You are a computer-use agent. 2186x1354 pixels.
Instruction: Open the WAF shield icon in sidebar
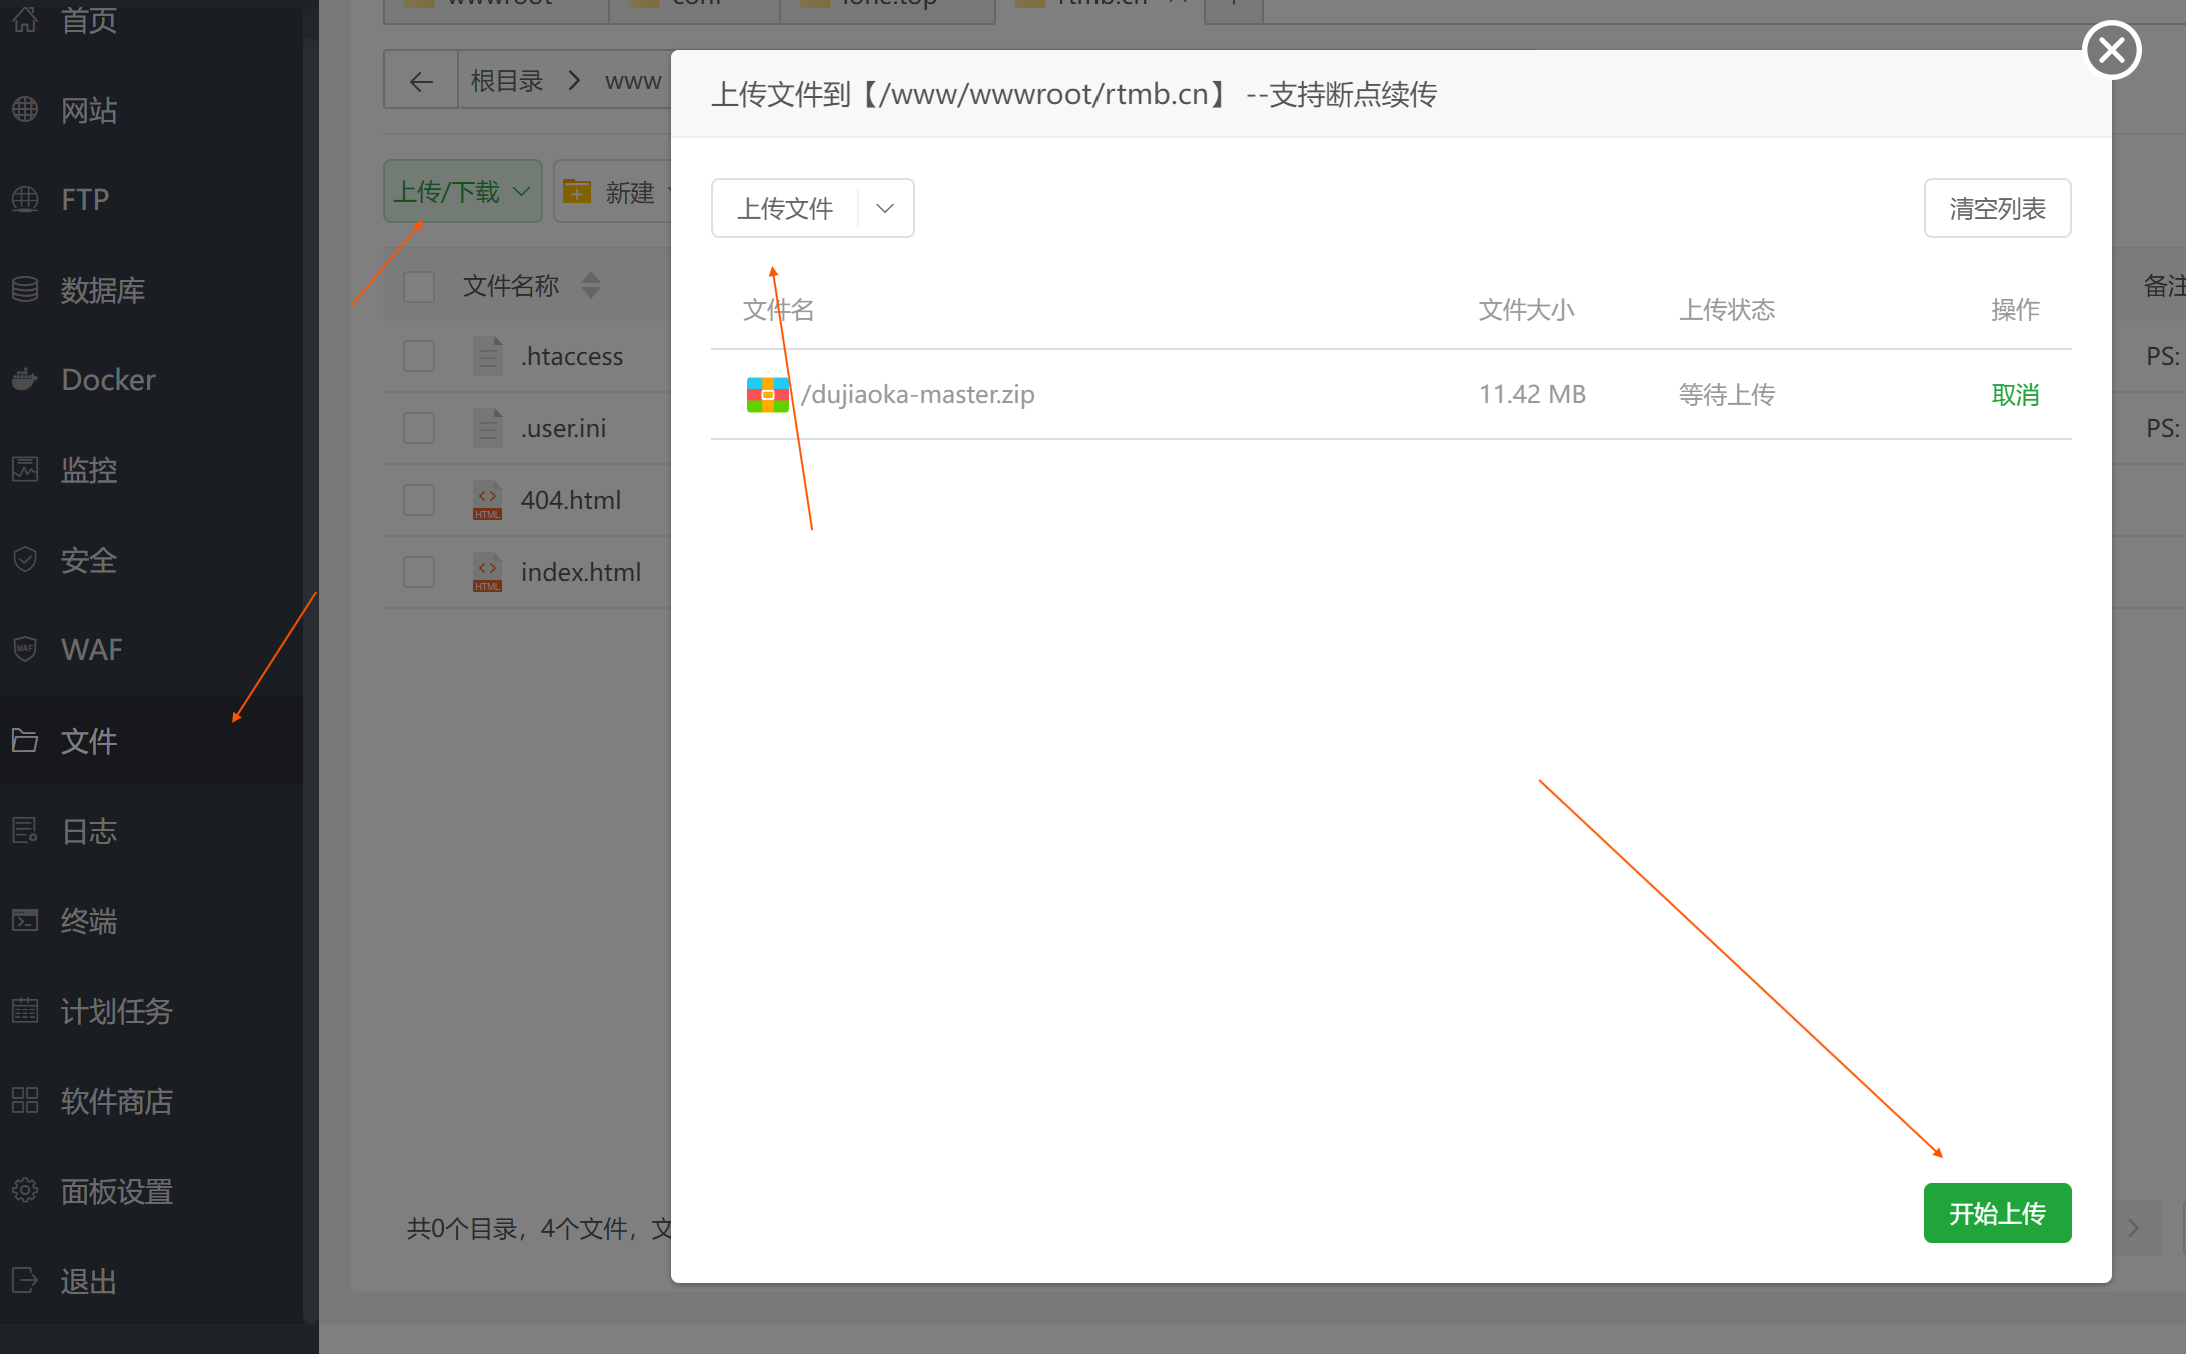coord(25,649)
